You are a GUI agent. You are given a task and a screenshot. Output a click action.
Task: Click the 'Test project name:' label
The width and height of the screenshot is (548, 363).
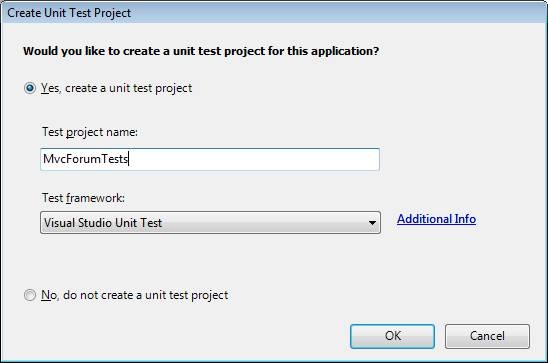pyautogui.click(x=90, y=132)
